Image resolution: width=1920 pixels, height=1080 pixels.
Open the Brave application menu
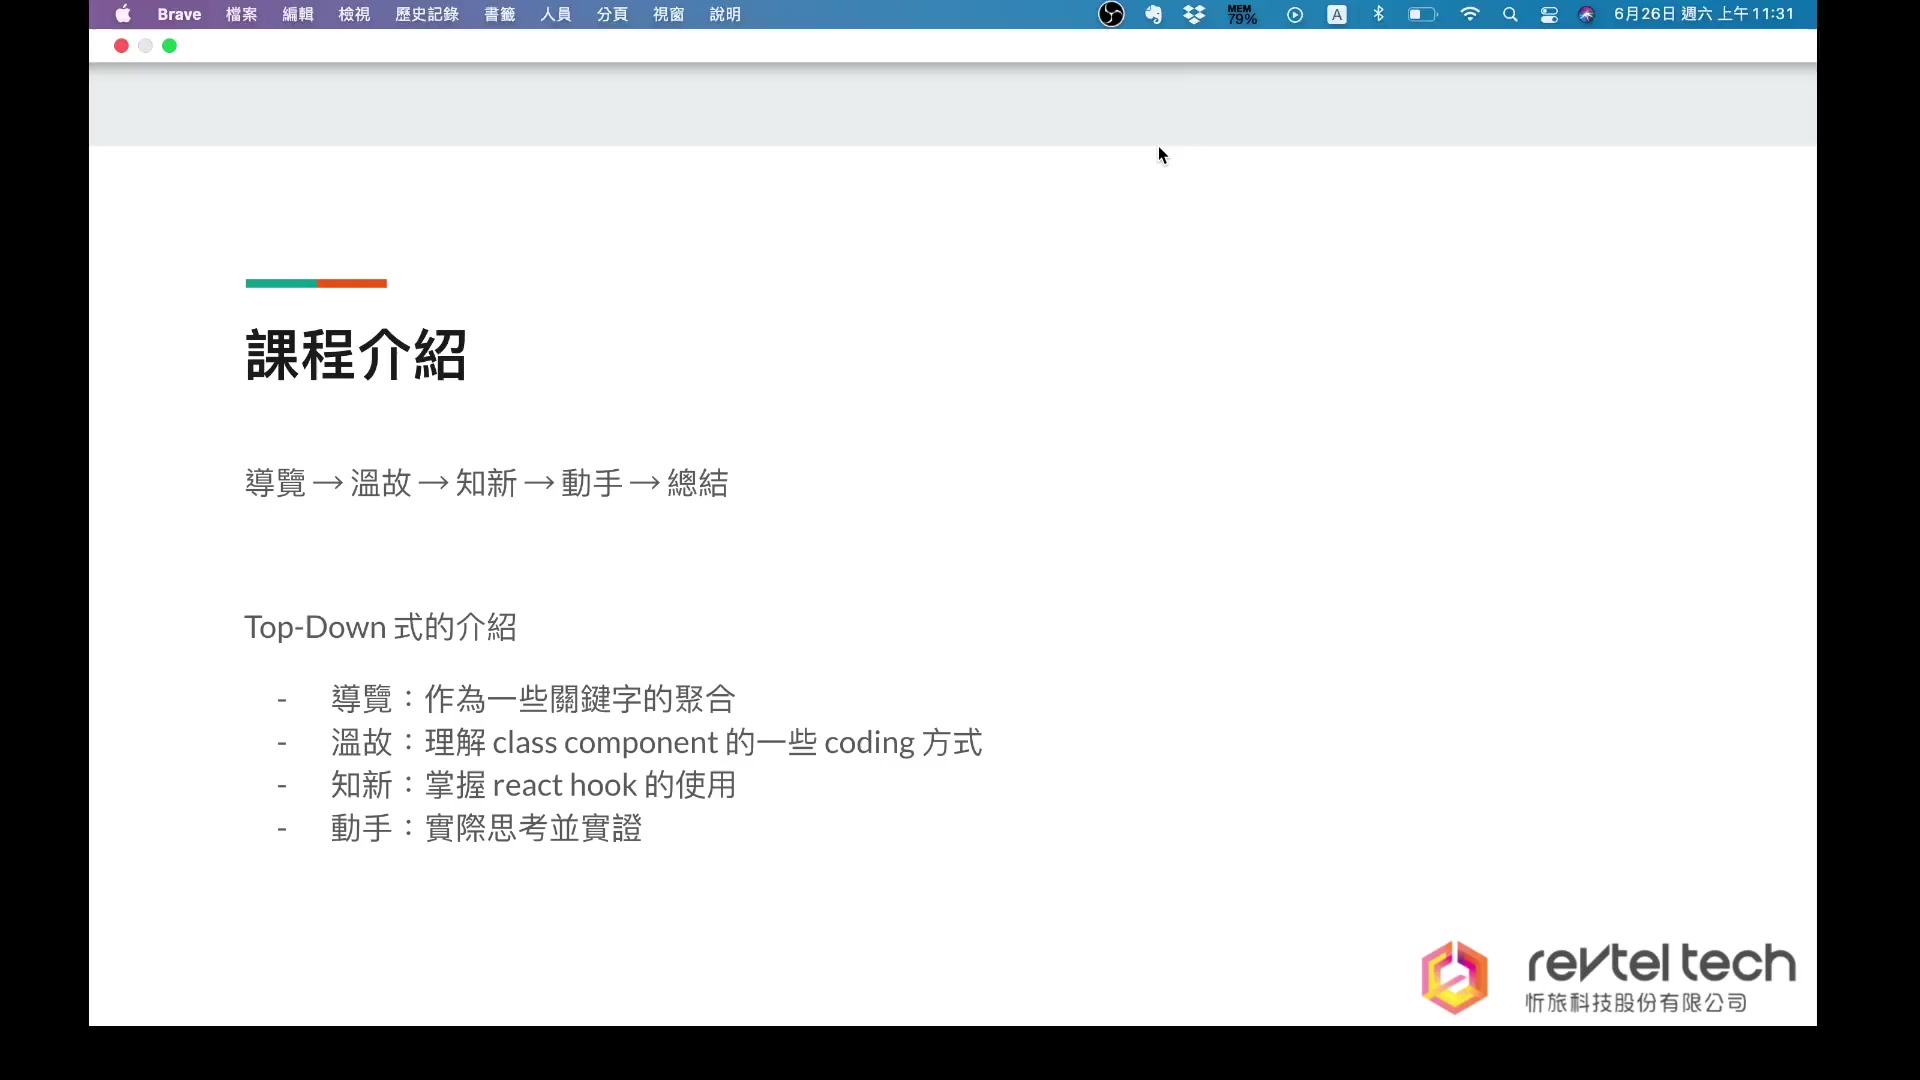[179, 14]
